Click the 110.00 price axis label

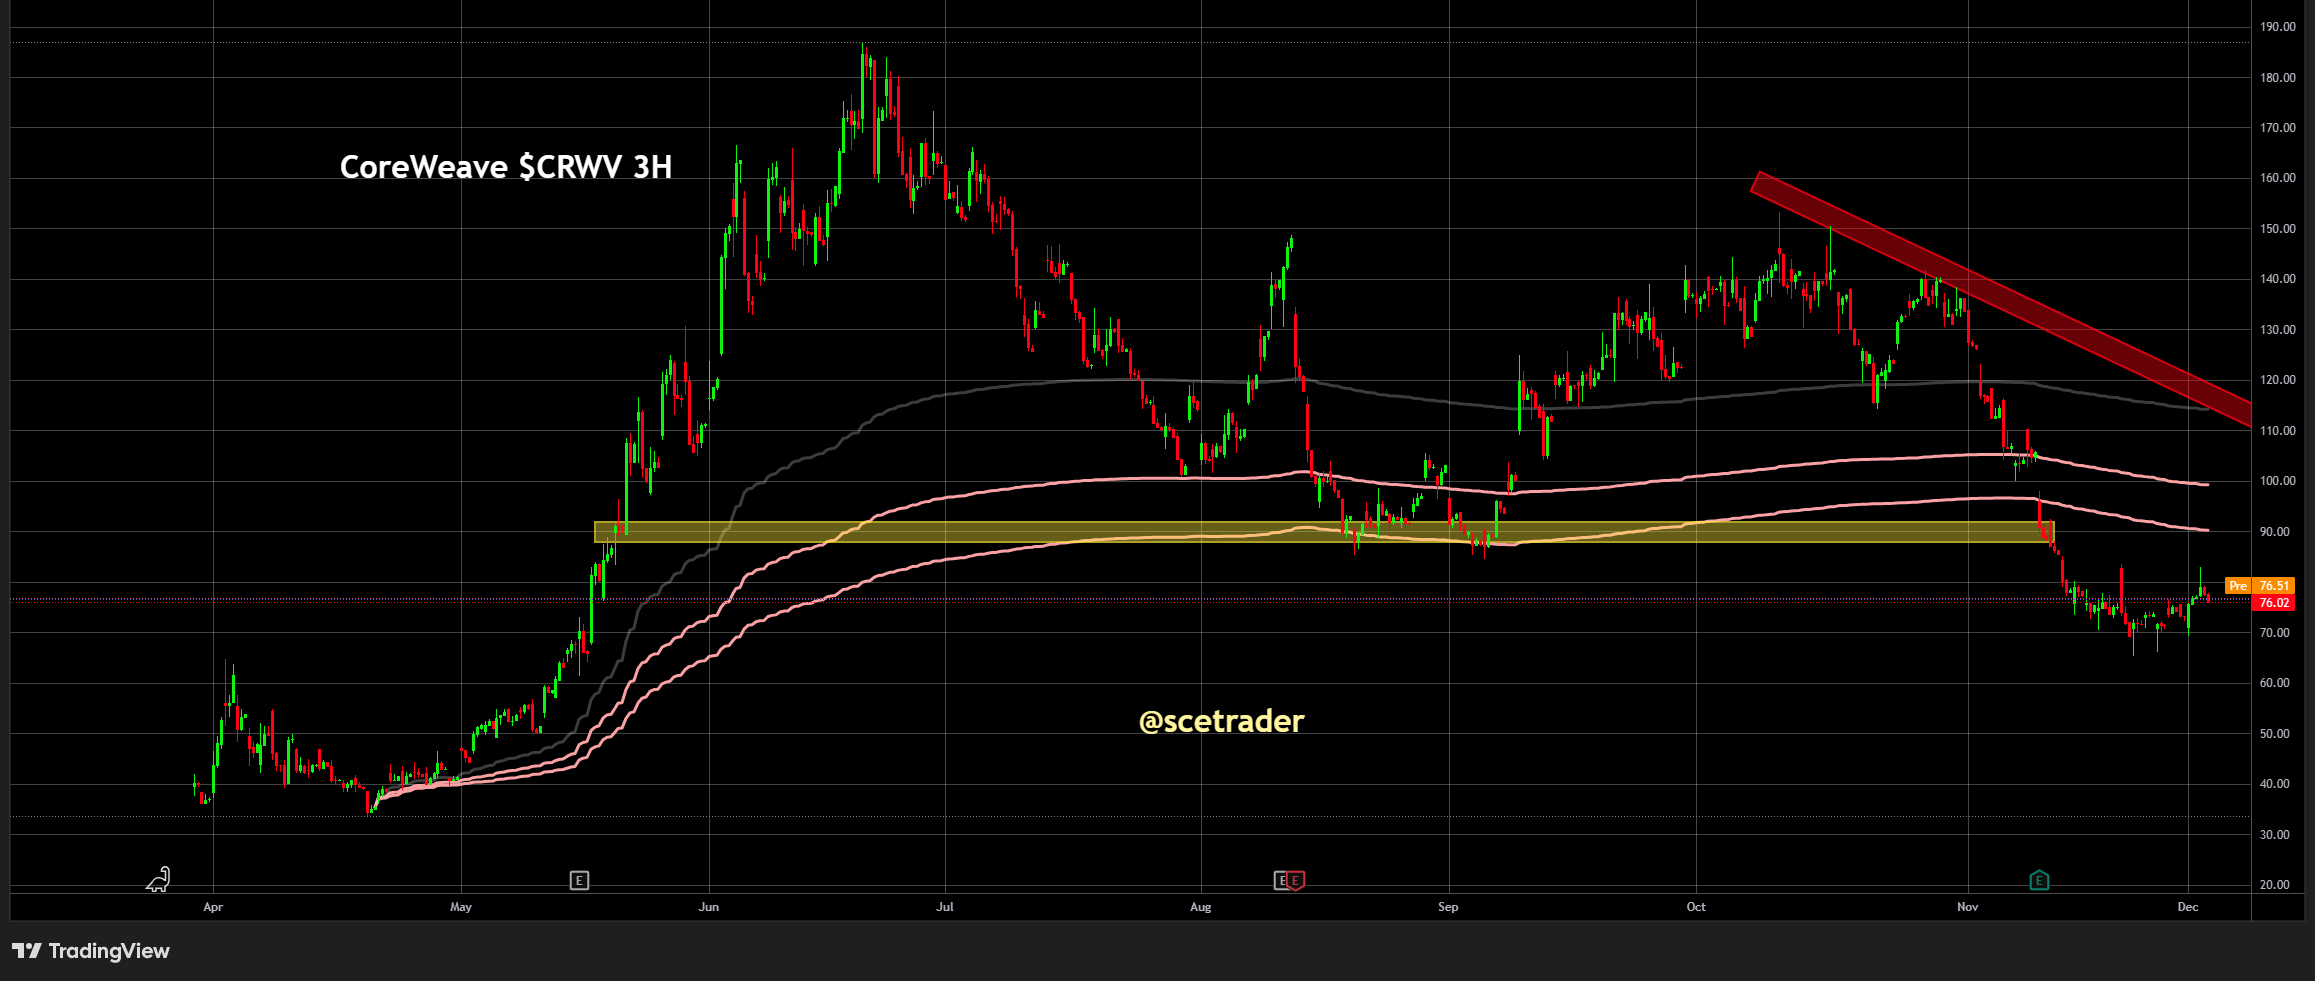[x=2277, y=431]
